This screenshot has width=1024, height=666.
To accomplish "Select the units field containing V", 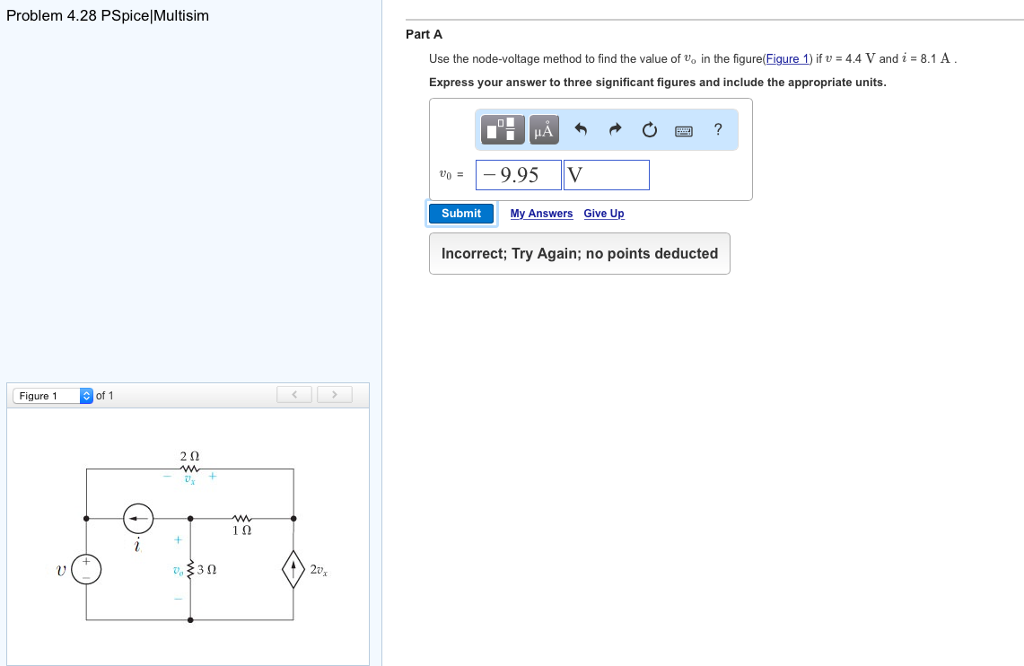I will (607, 174).
